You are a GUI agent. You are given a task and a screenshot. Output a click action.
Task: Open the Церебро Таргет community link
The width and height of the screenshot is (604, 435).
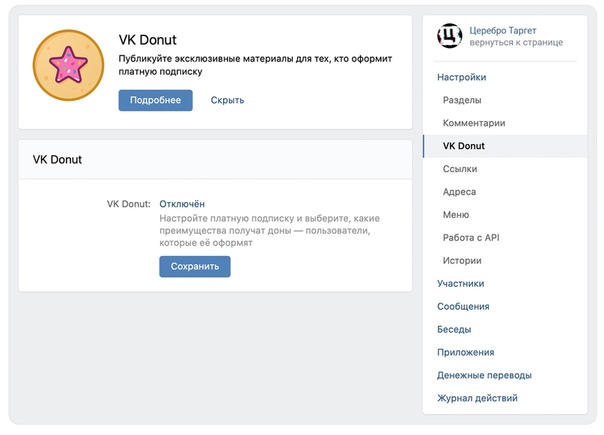503,30
